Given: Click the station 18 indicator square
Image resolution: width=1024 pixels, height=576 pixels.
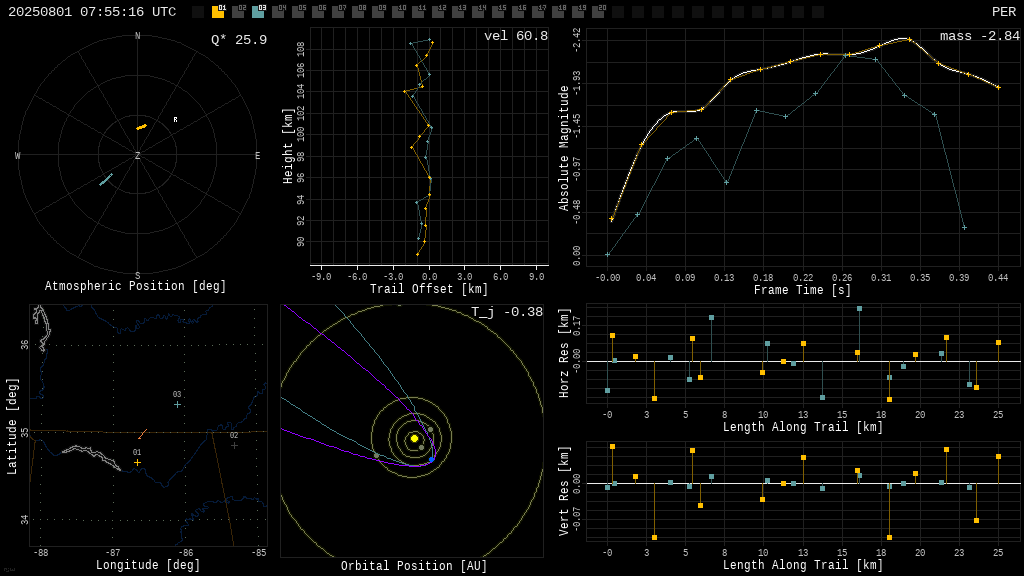Looking at the screenshot, I should coord(559,12).
